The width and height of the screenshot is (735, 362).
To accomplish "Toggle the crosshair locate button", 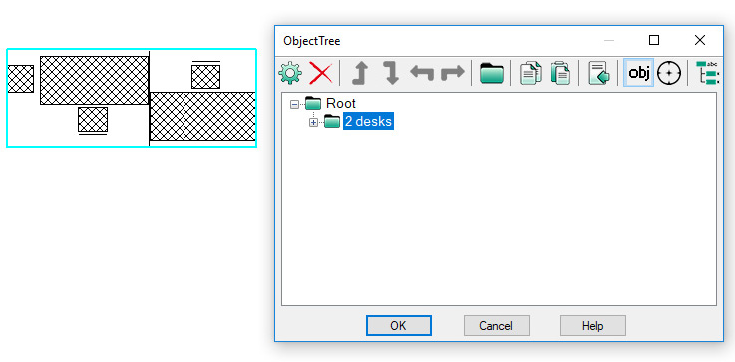I will [x=669, y=74].
